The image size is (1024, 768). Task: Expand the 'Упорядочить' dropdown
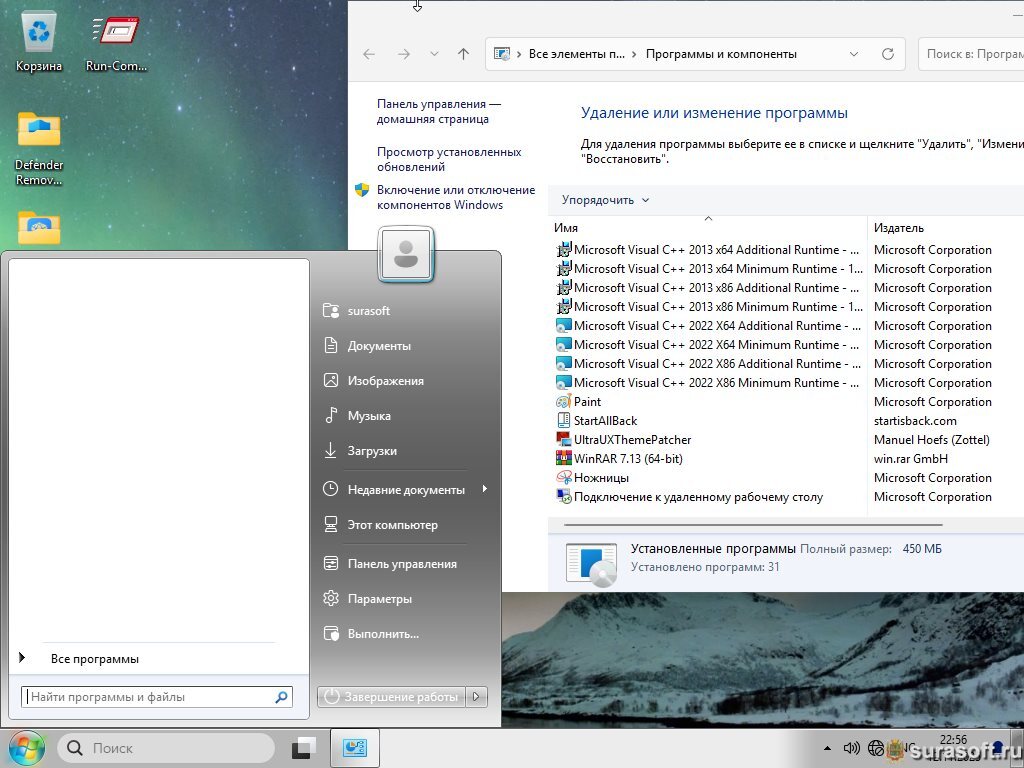point(605,200)
